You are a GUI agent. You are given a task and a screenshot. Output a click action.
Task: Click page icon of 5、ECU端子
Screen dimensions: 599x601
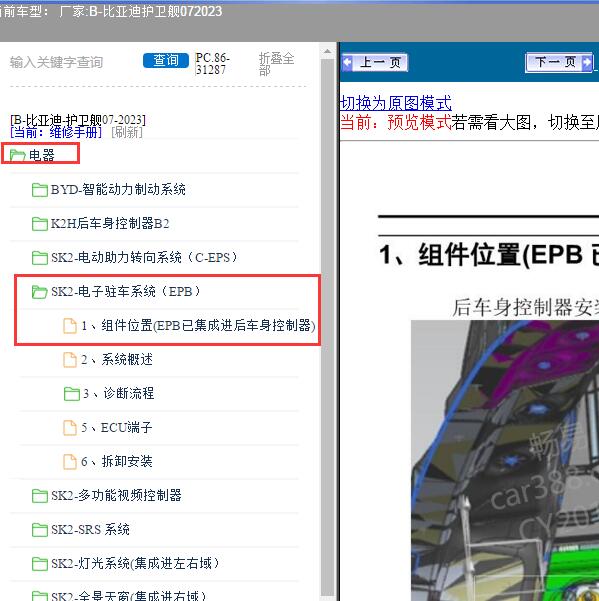[x=70, y=427]
